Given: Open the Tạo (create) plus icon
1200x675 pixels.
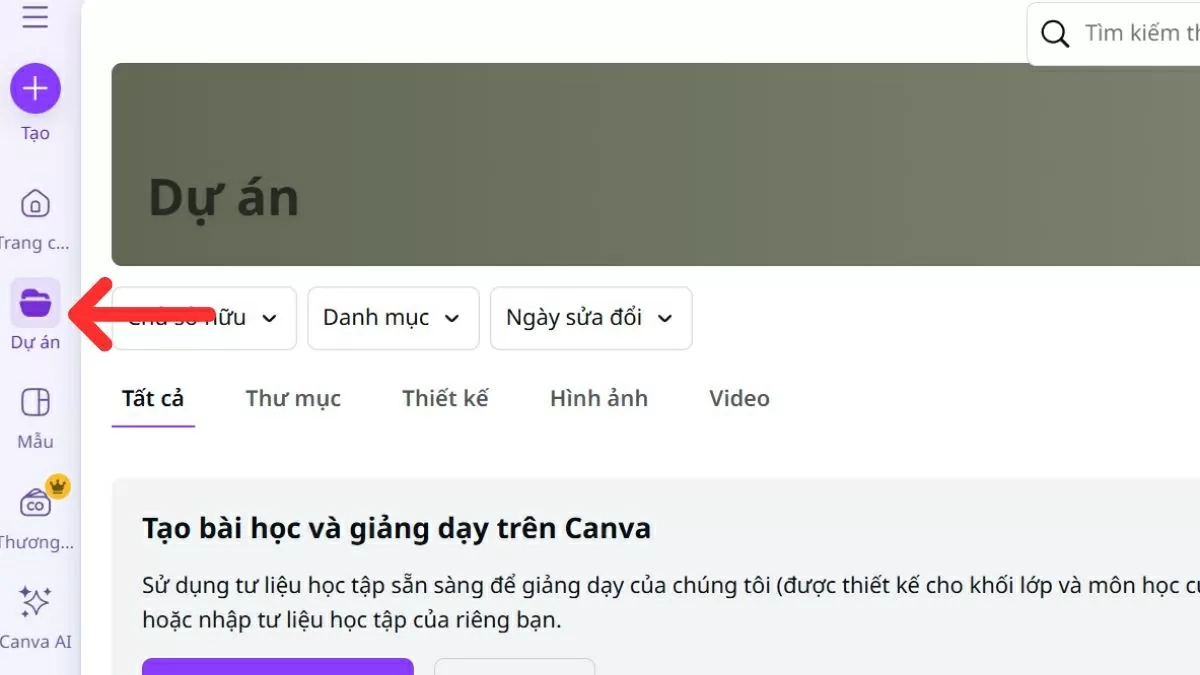Looking at the screenshot, I should point(35,88).
